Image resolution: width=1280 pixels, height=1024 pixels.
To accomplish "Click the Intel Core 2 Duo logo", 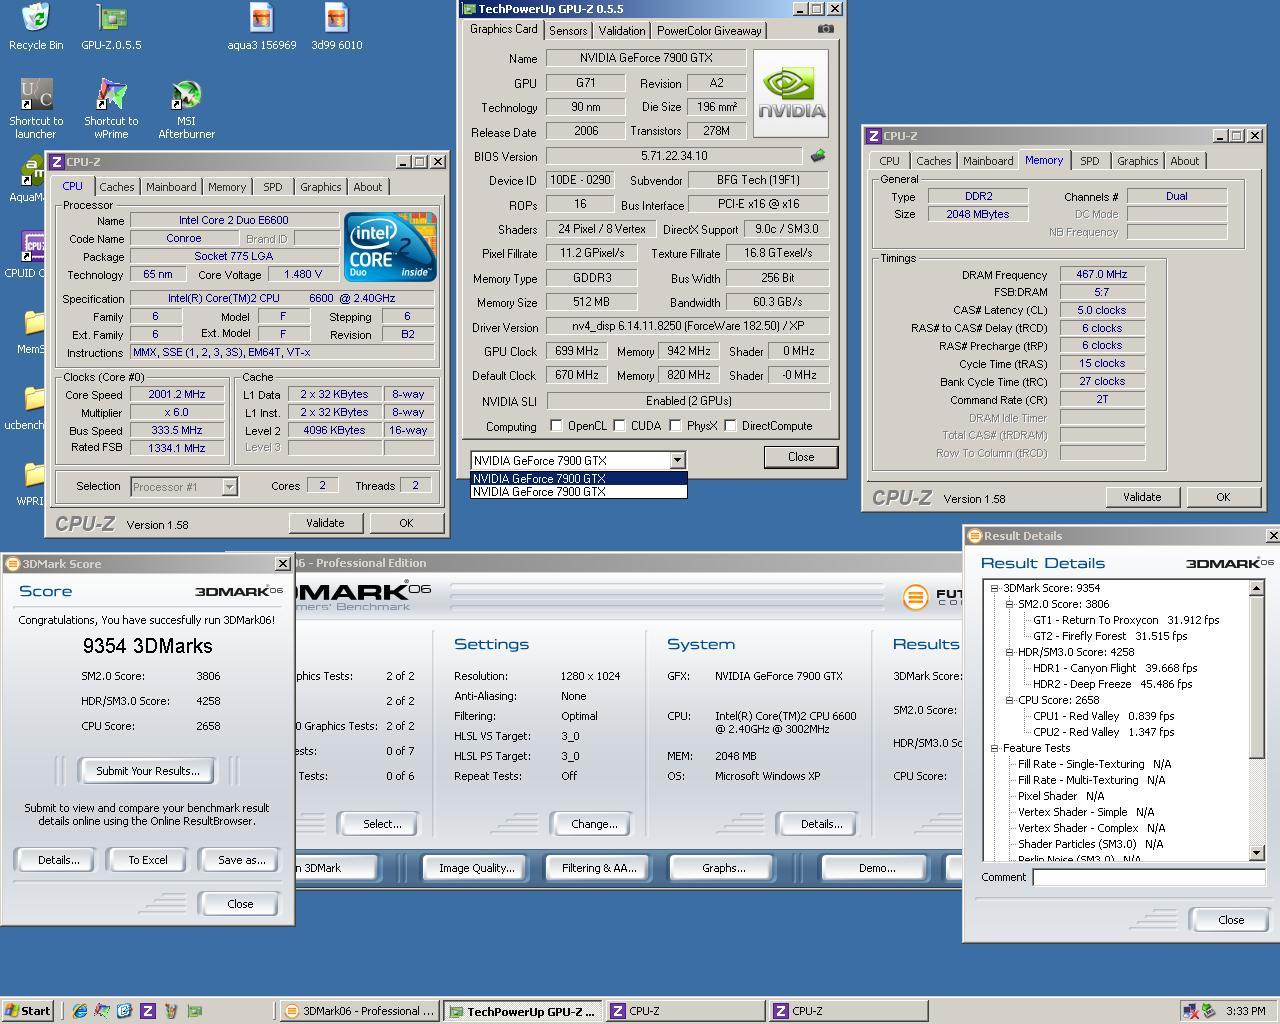I will pyautogui.click(x=390, y=247).
